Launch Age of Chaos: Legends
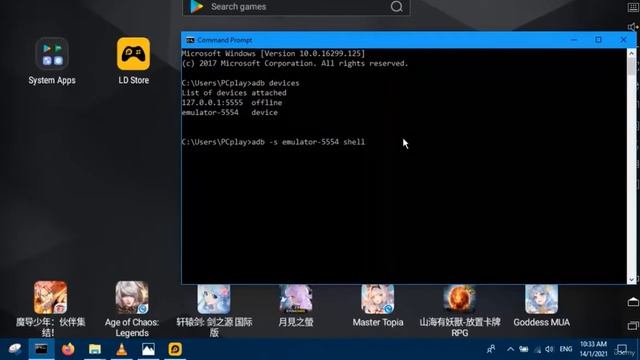 pos(132,297)
